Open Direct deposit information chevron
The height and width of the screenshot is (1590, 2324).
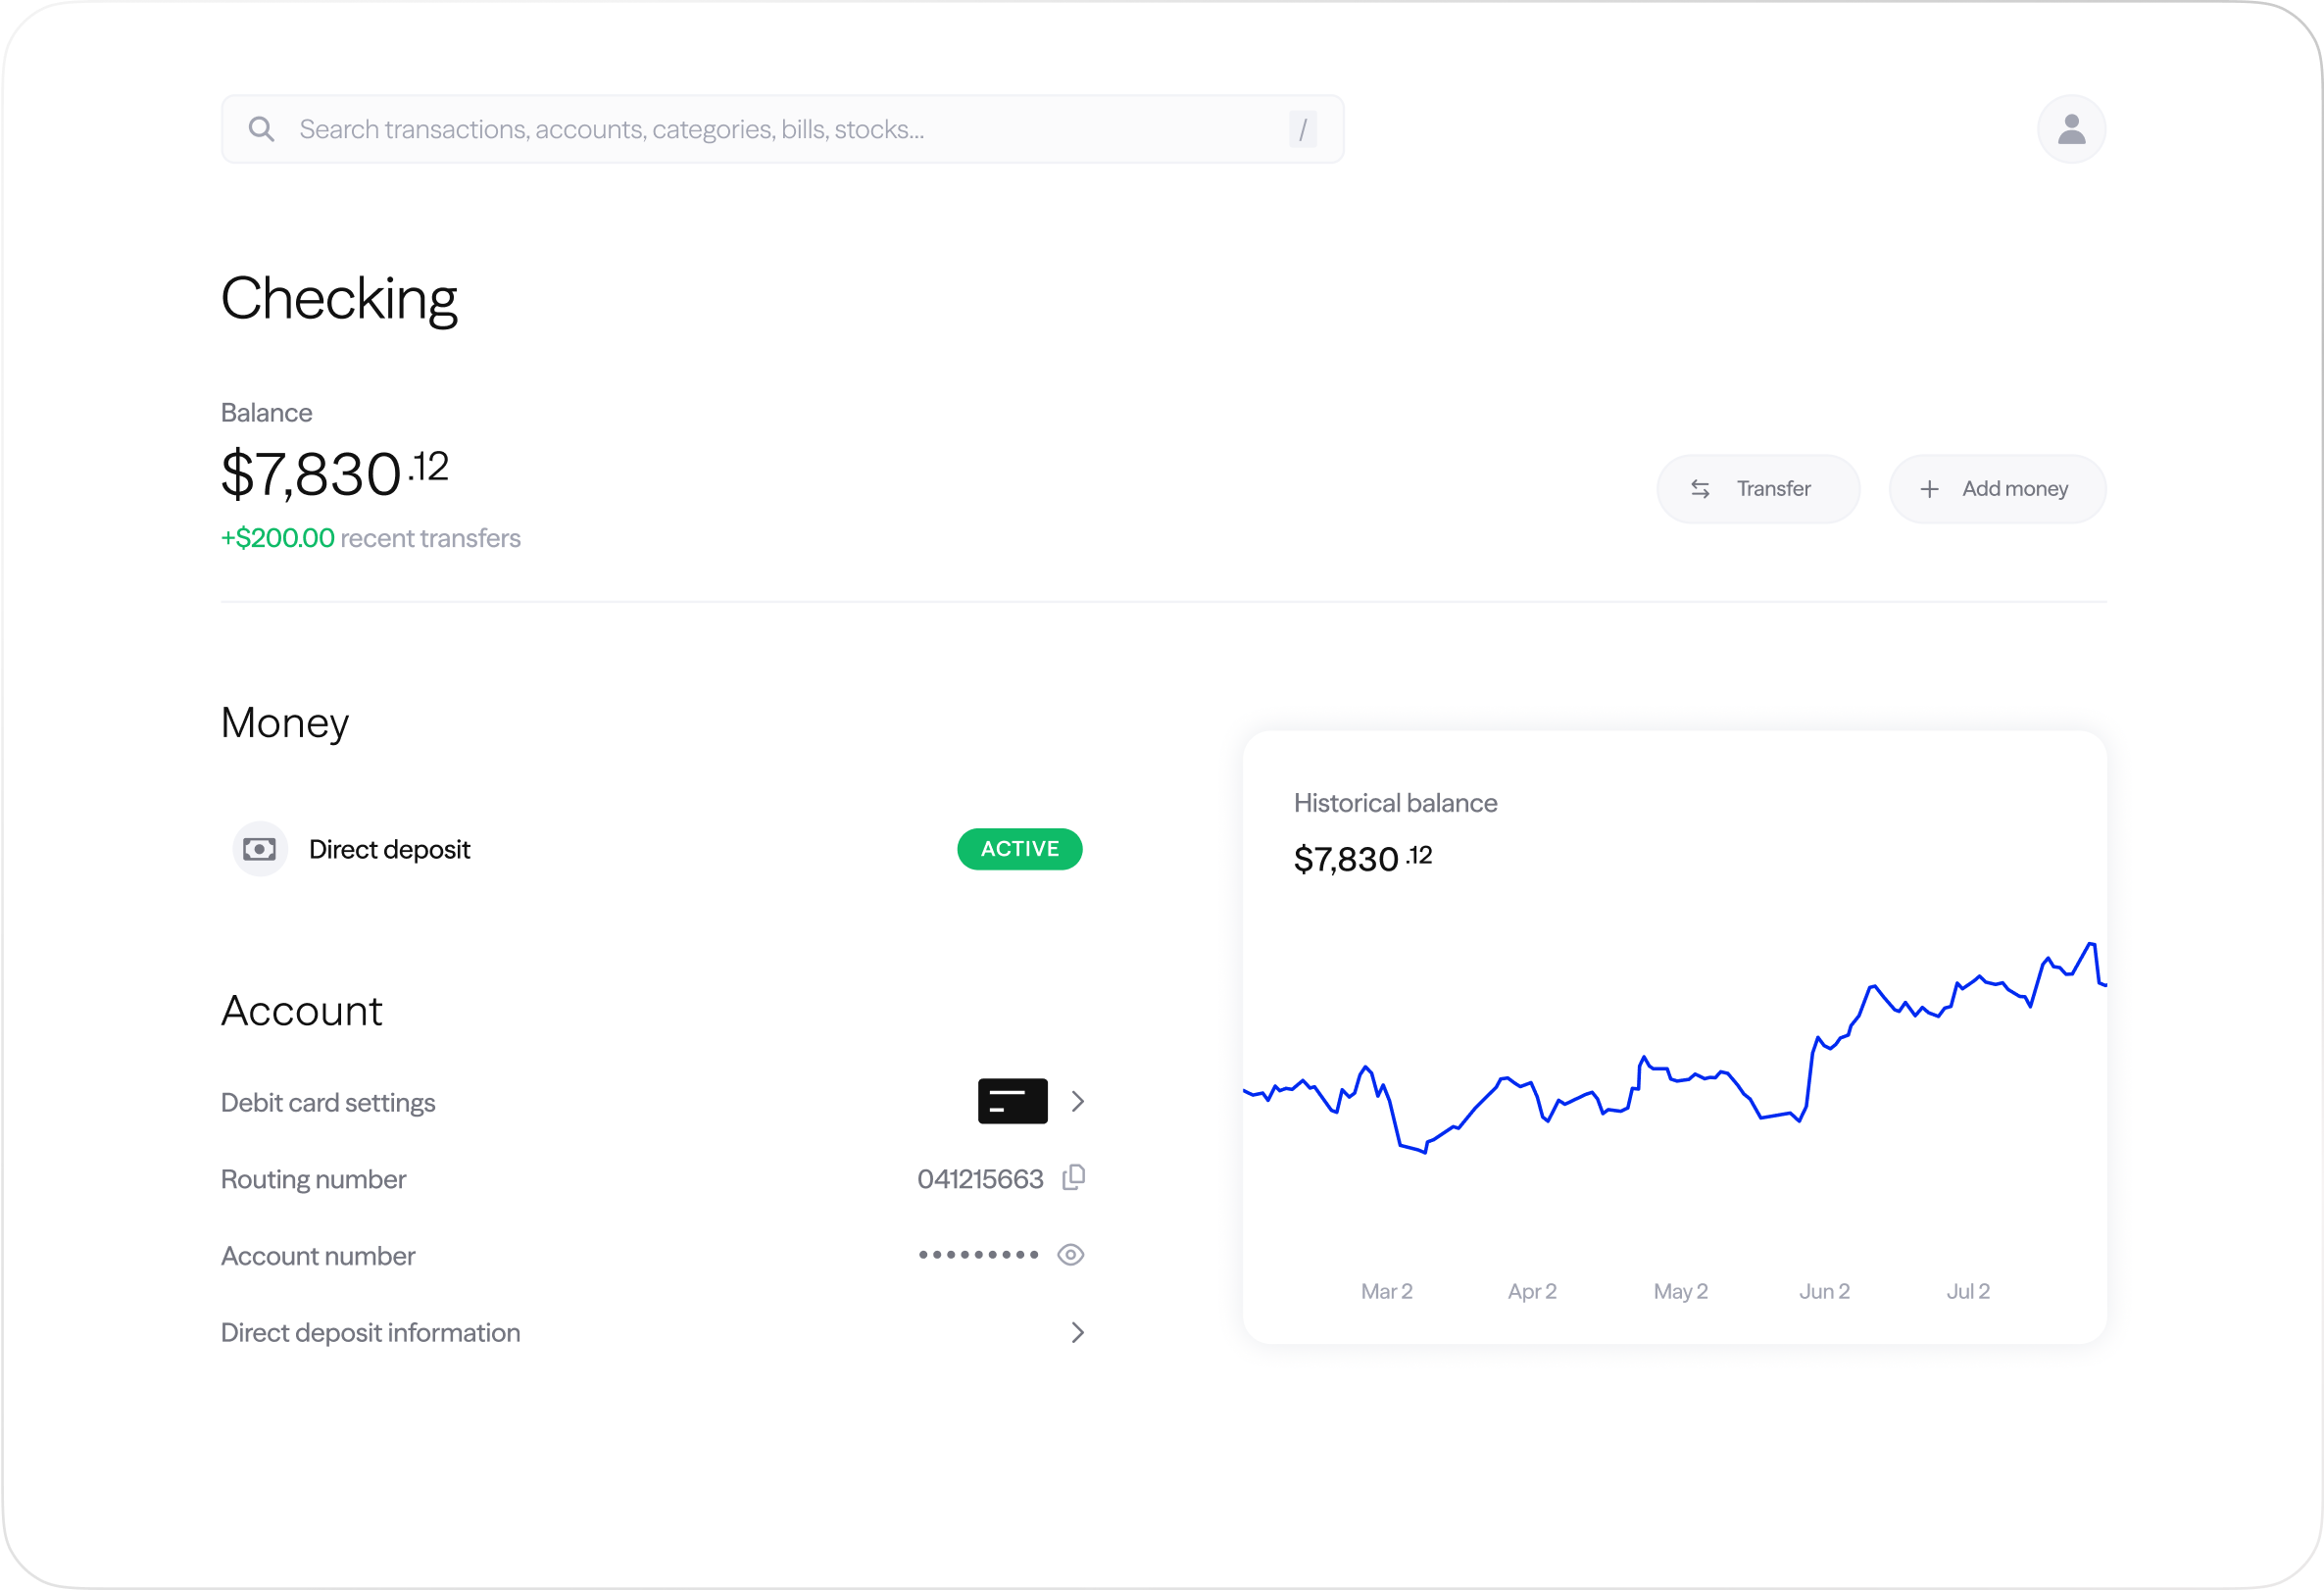coord(1077,1332)
